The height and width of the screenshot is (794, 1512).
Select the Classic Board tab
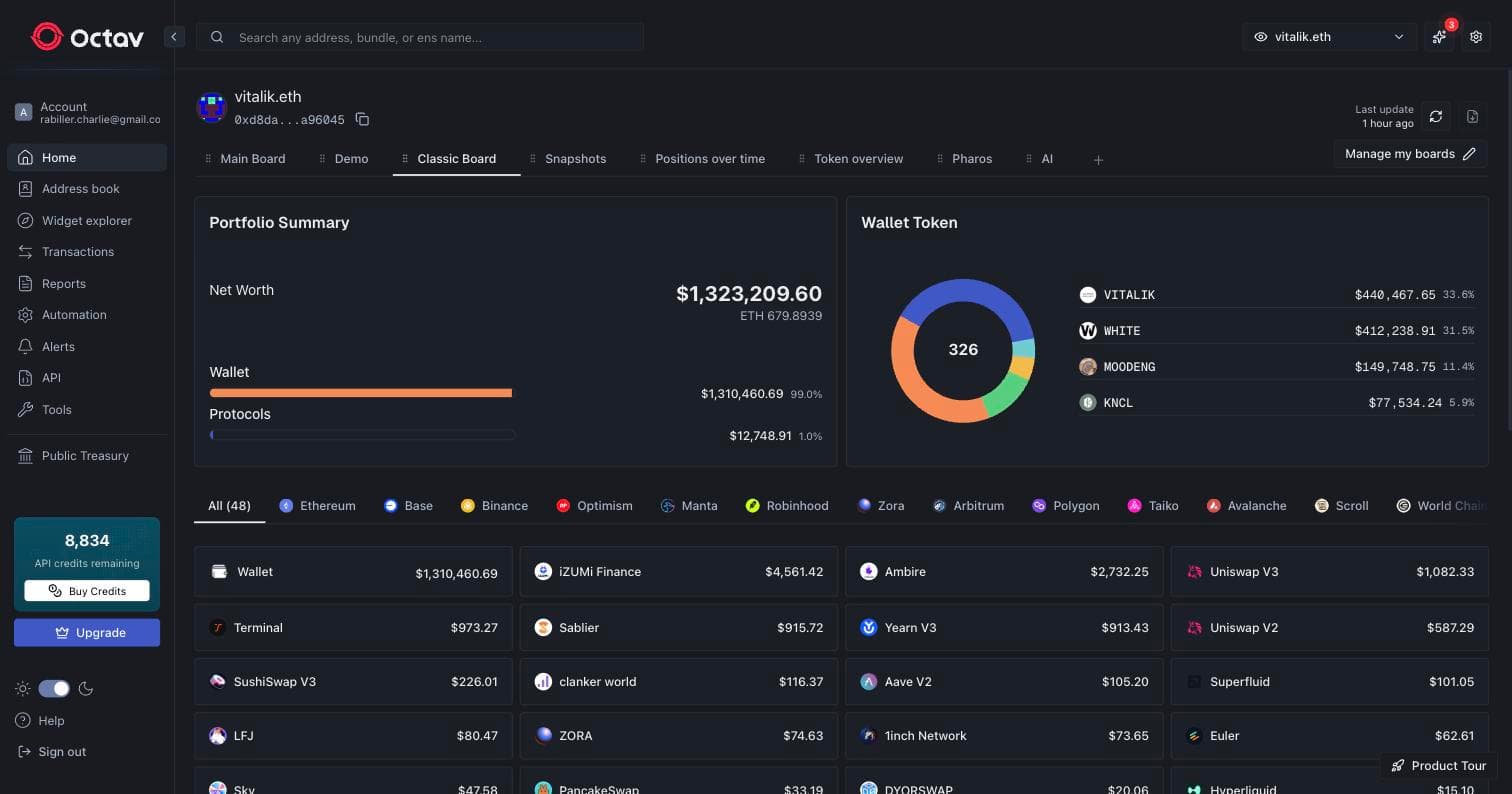point(456,159)
